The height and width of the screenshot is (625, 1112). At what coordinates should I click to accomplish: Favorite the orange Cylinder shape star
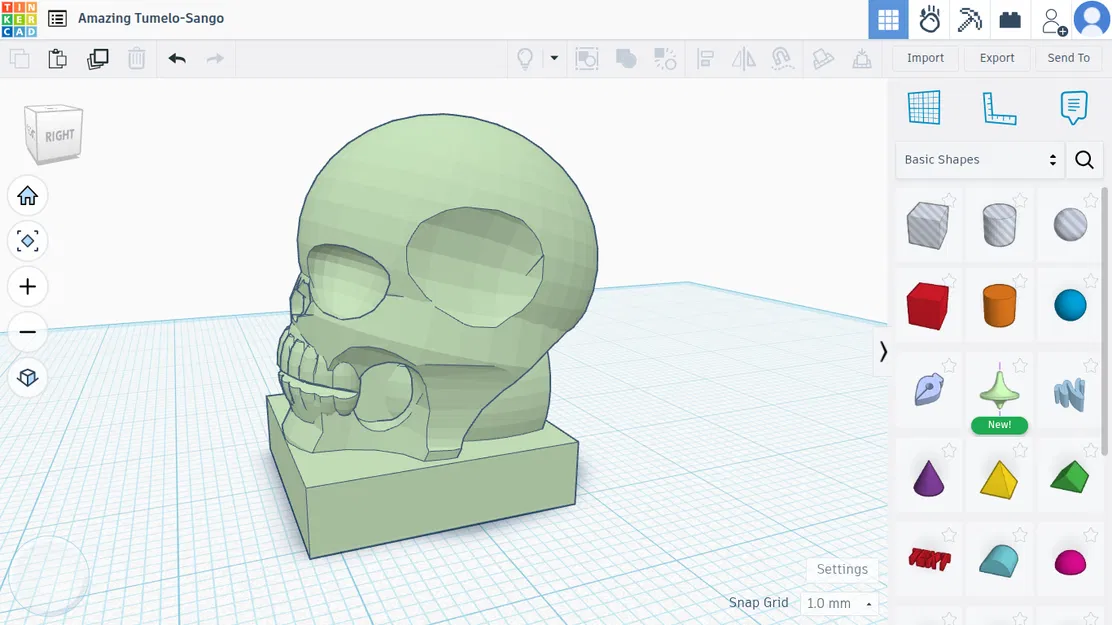[1020, 283]
